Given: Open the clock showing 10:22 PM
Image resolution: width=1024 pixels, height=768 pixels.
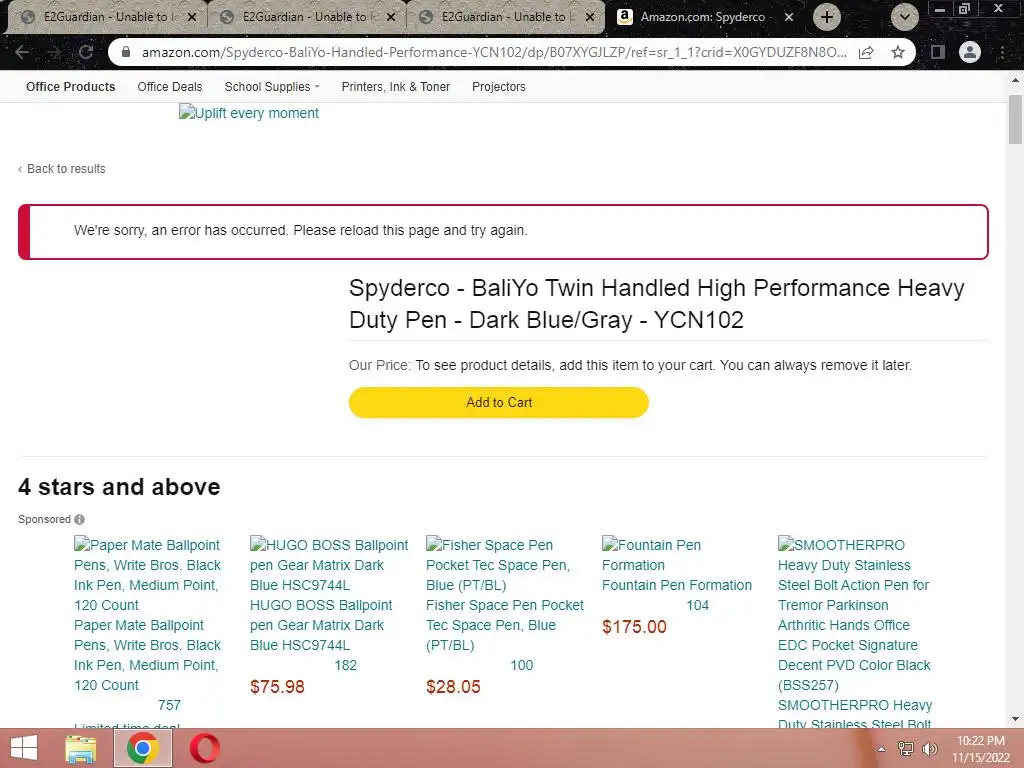Looking at the screenshot, I should click(x=980, y=749).
